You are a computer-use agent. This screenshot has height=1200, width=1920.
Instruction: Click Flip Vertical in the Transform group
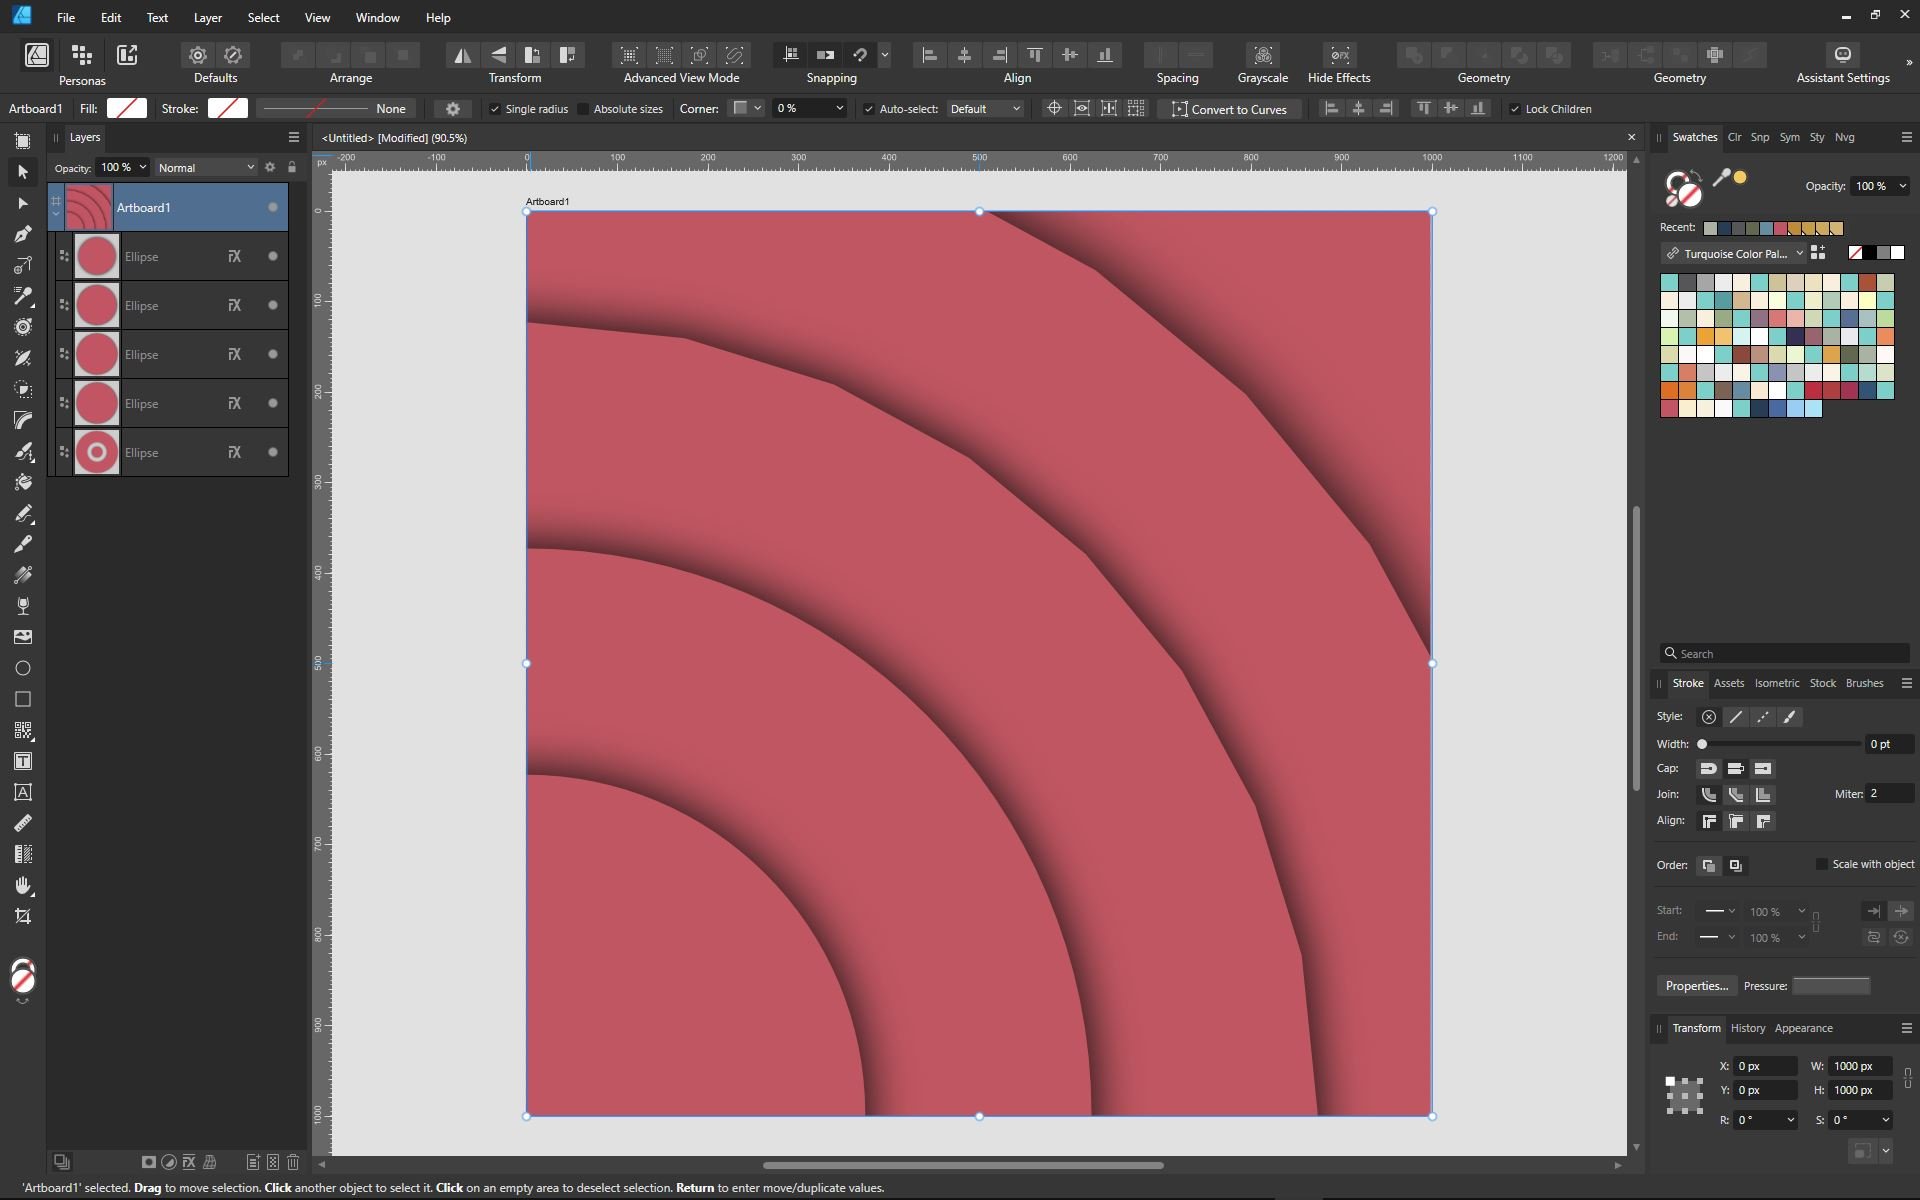click(497, 55)
